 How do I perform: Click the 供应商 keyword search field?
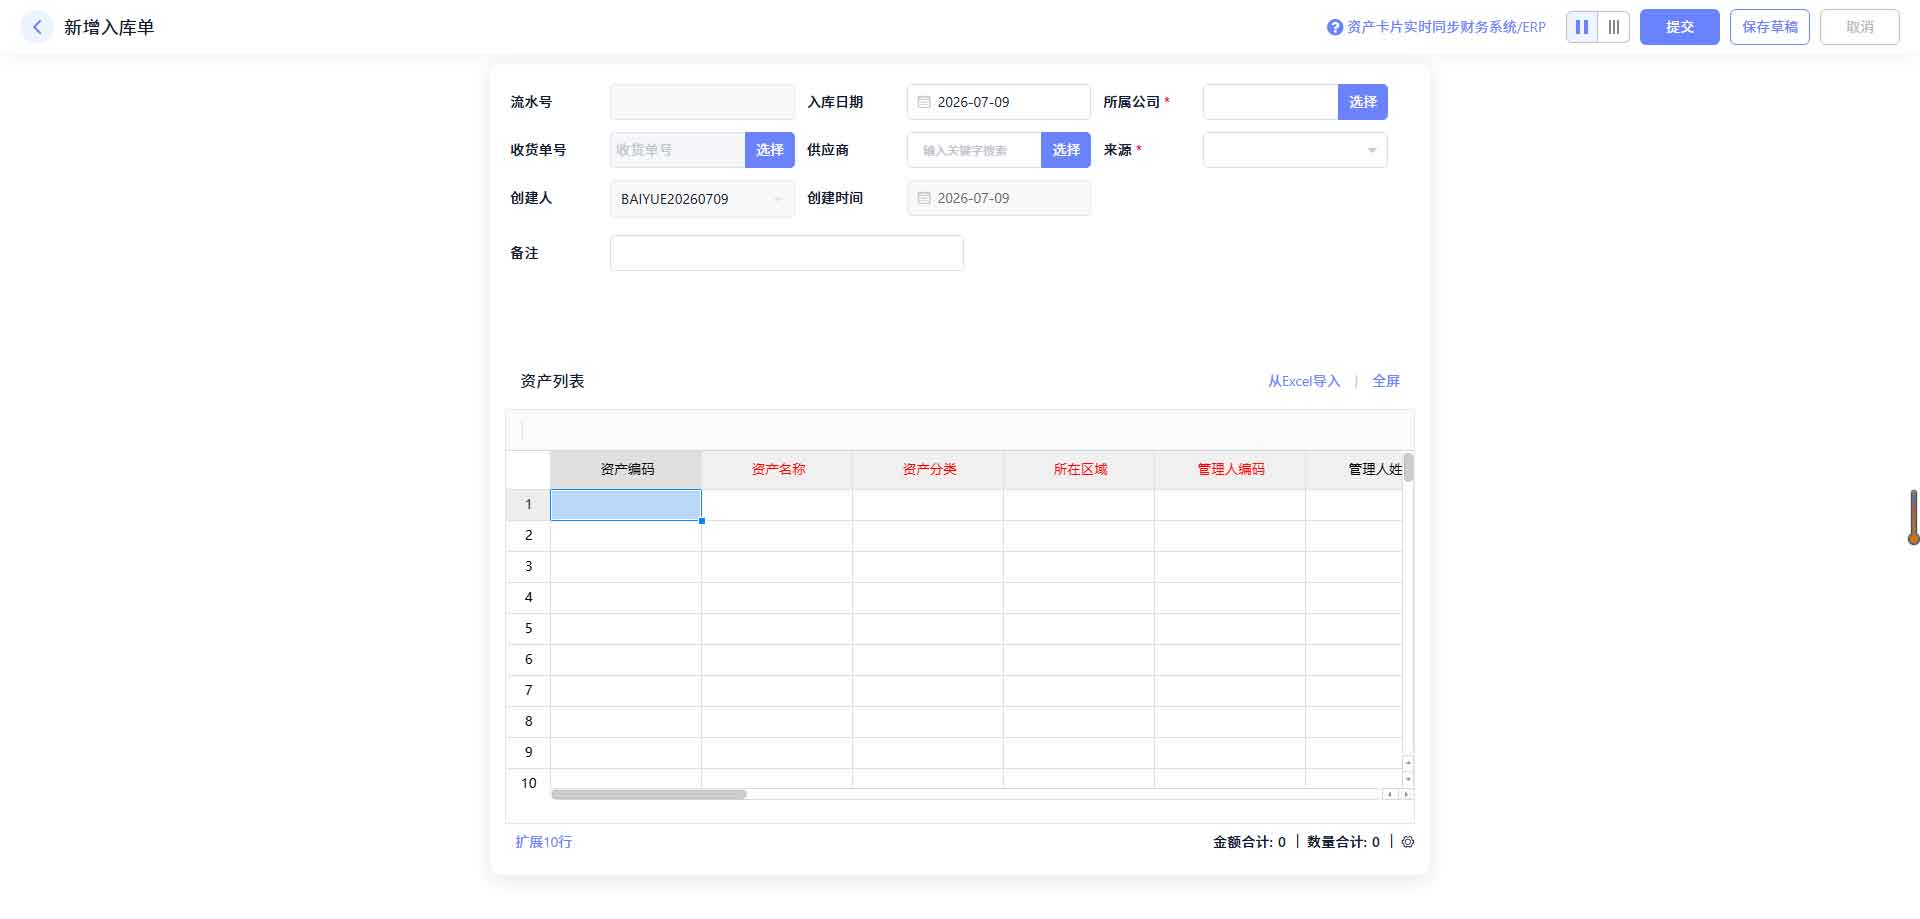(x=974, y=150)
